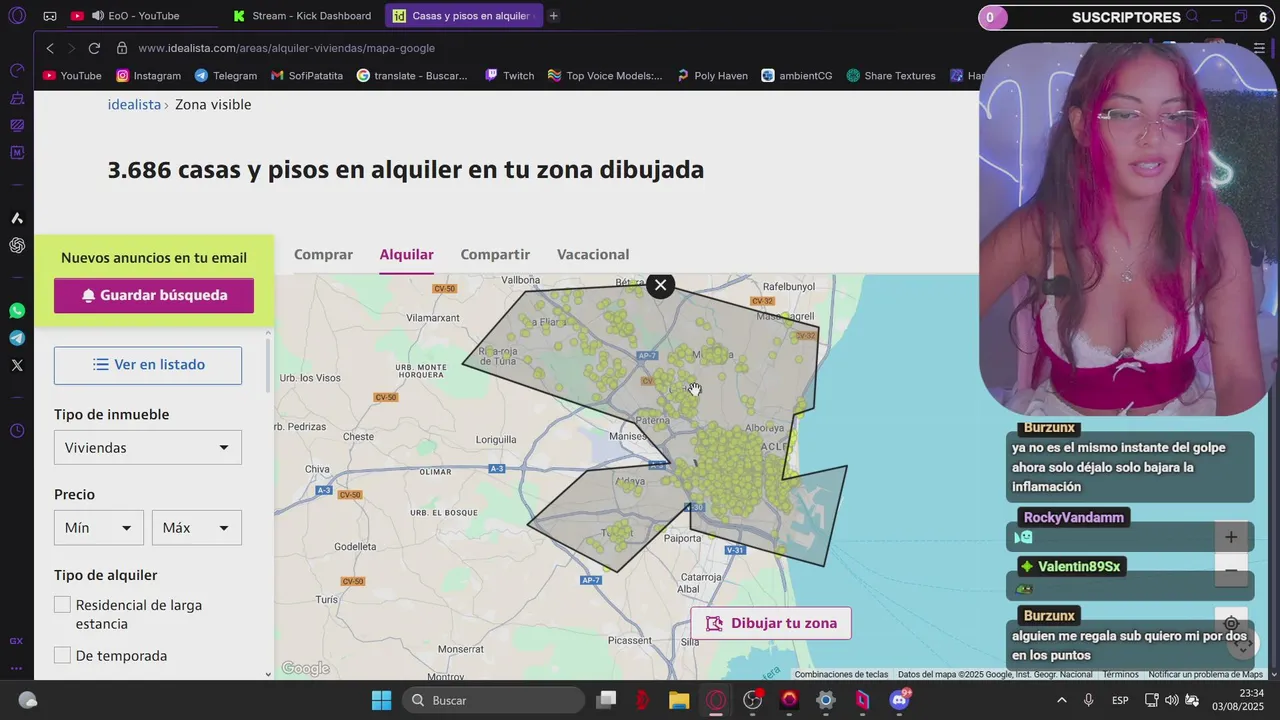This screenshot has width=1280, height=720.
Task: Check the De temporada option
Action: (x=62, y=655)
